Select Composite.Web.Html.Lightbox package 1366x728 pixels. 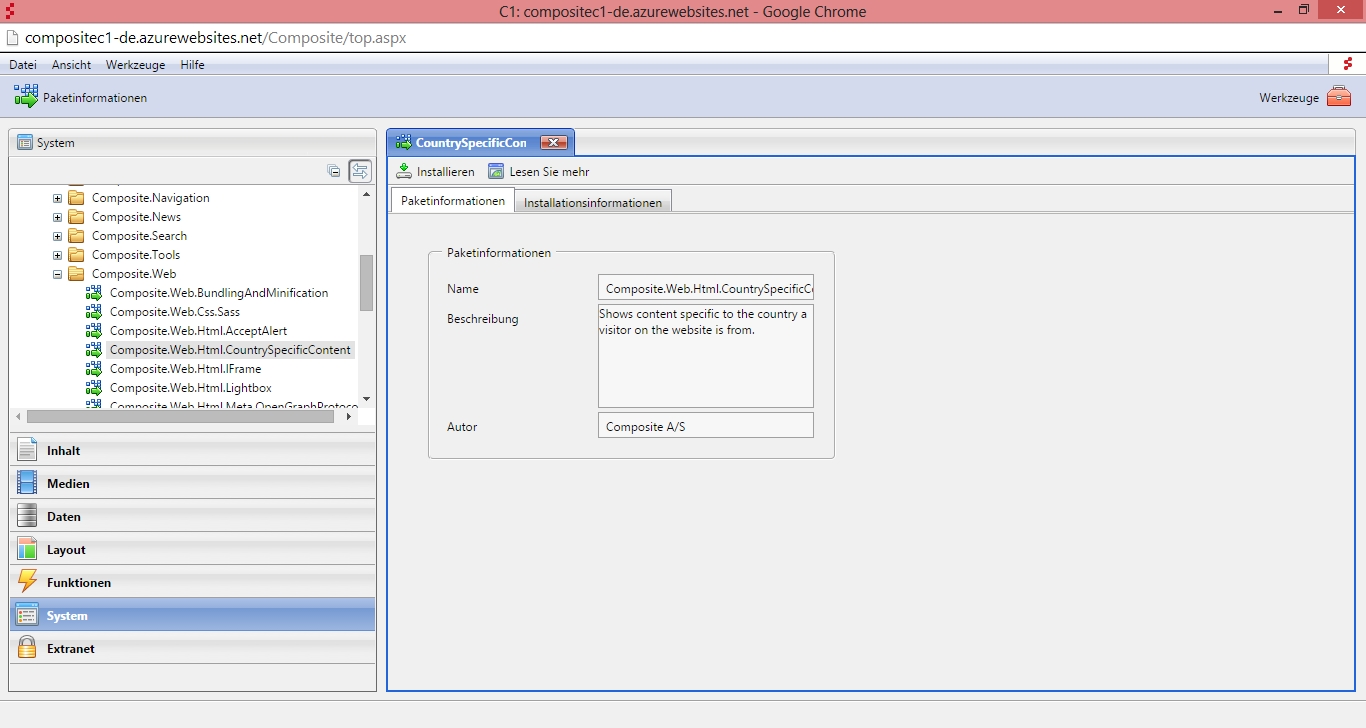click(x=190, y=388)
